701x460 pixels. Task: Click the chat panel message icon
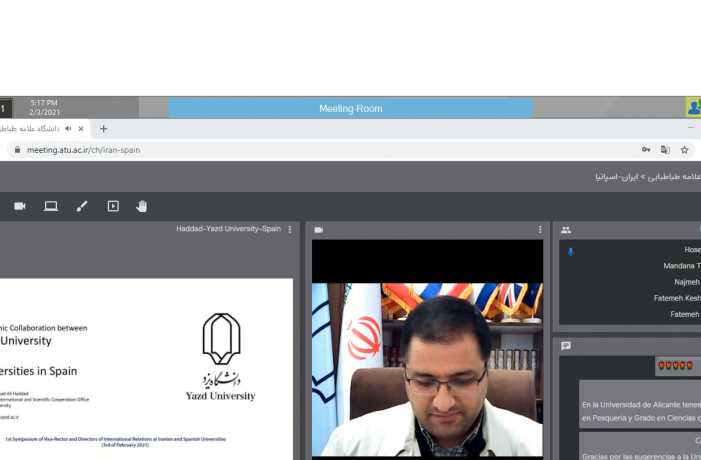566,346
